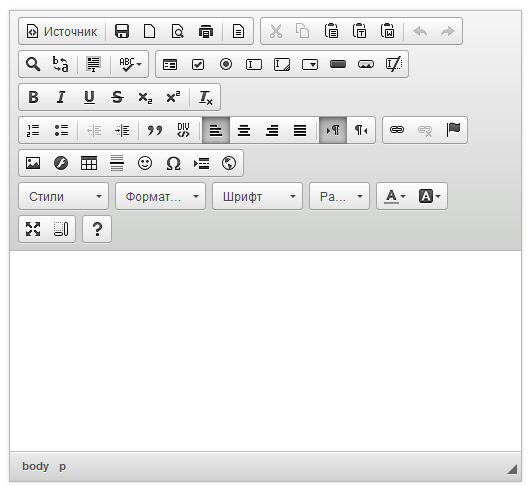This screenshot has width=530, height=486.
Task: Undo the last action
Action: coord(420,31)
